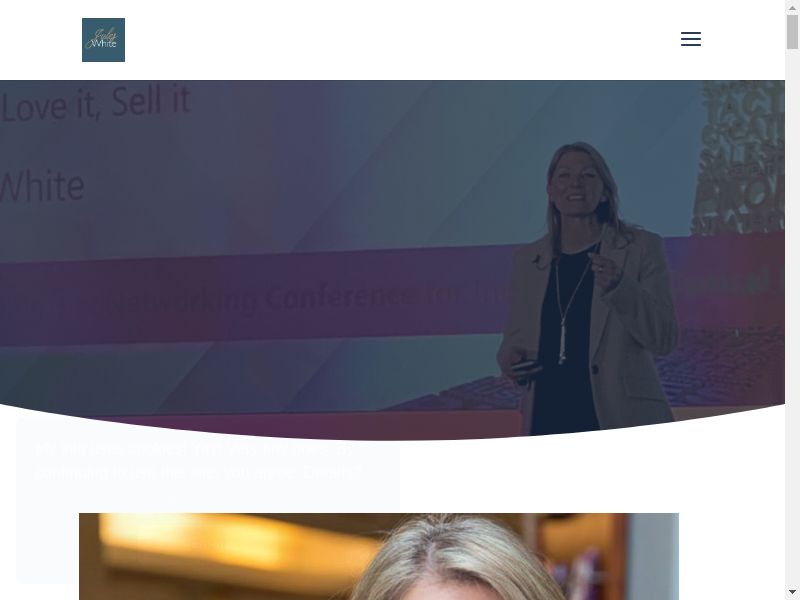The image size is (800, 600).
Task: Dismiss the cookie notice with Got it
Action: (x=208, y=545)
